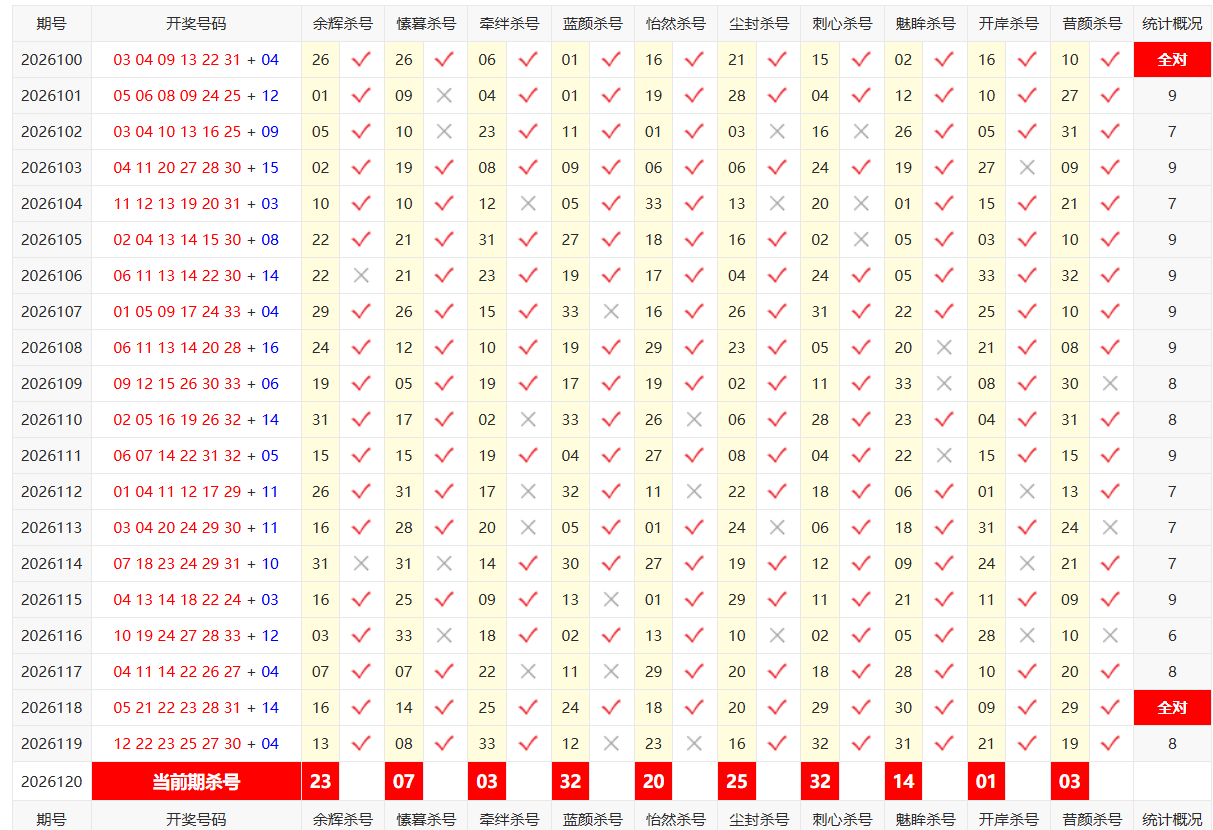Viewport: 1213px width, 830px height.
Task: Click the red 全对 badge in row 2026100
Action: [x=1172, y=60]
